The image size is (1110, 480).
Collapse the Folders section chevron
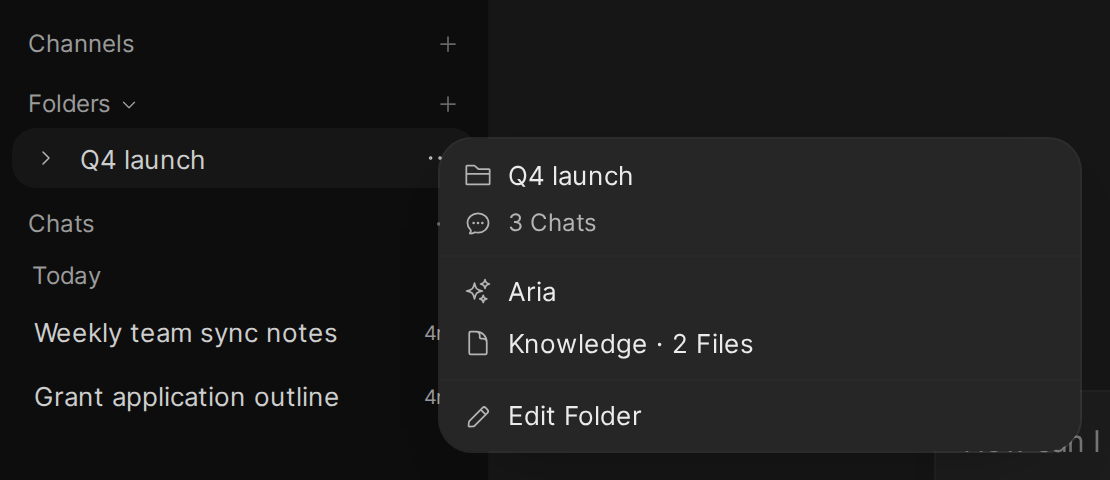pyautogui.click(x=129, y=105)
